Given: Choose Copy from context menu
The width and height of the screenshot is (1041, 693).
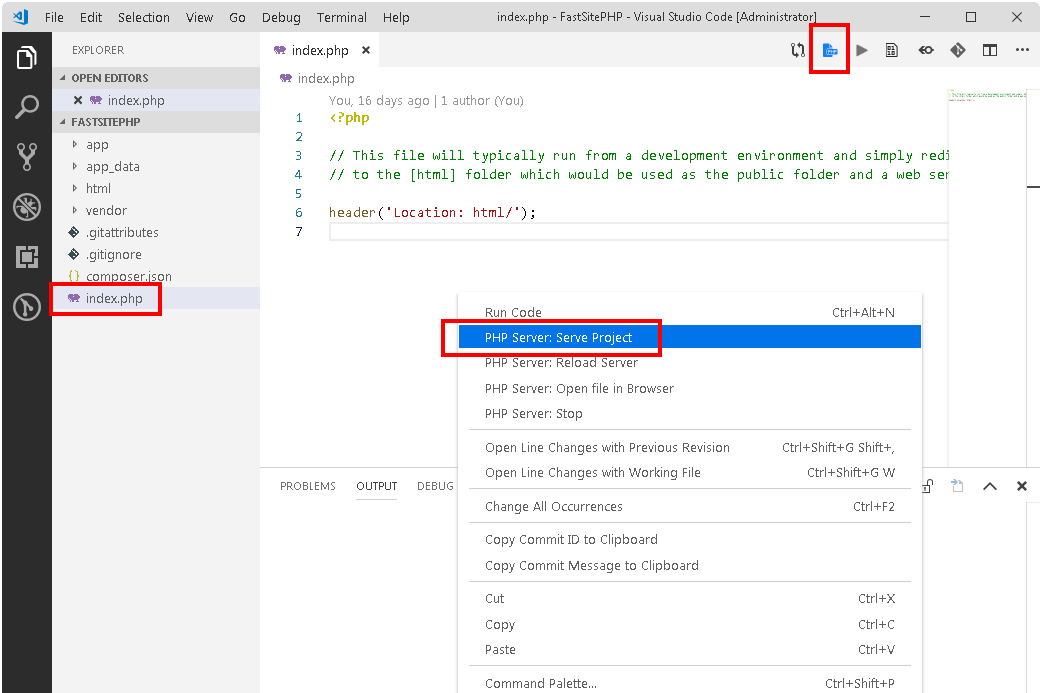Looking at the screenshot, I should point(689,625).
